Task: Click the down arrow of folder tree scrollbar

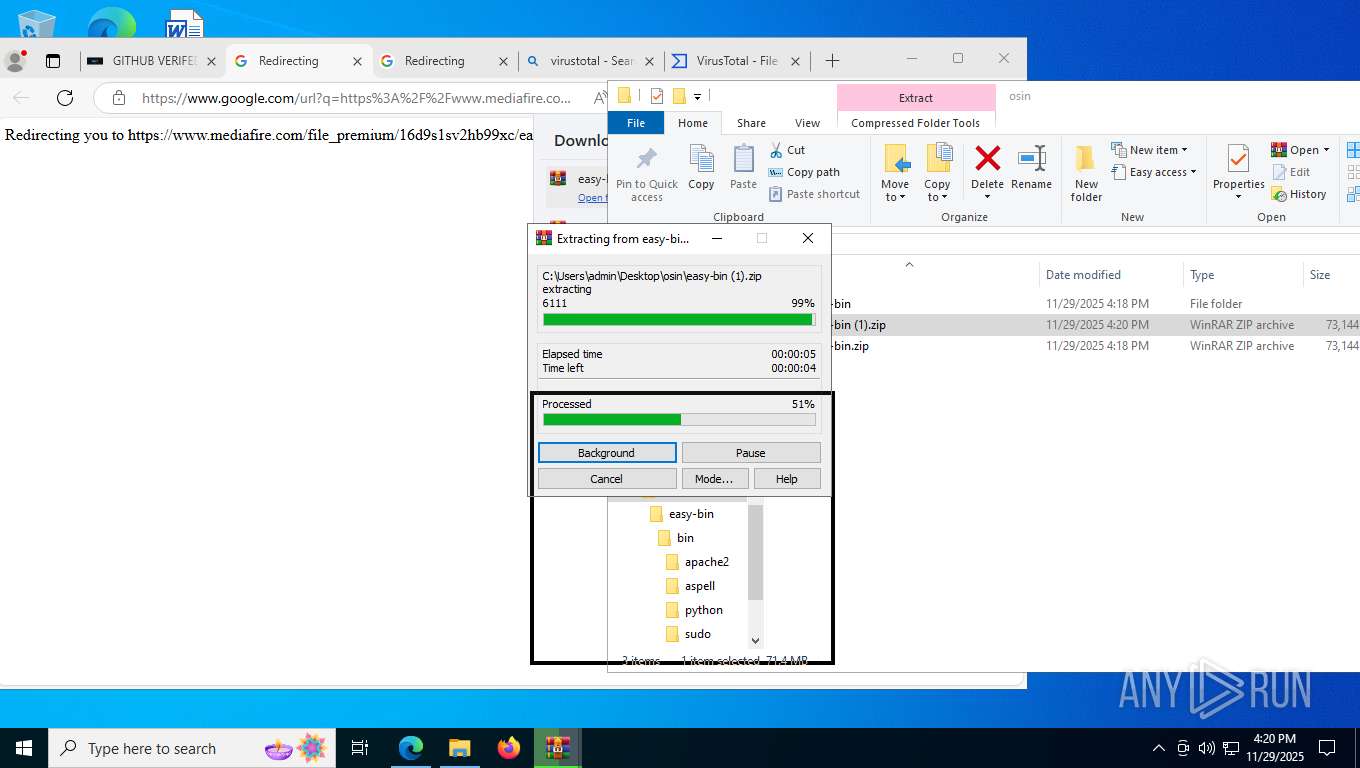Action: click(755, 640)
